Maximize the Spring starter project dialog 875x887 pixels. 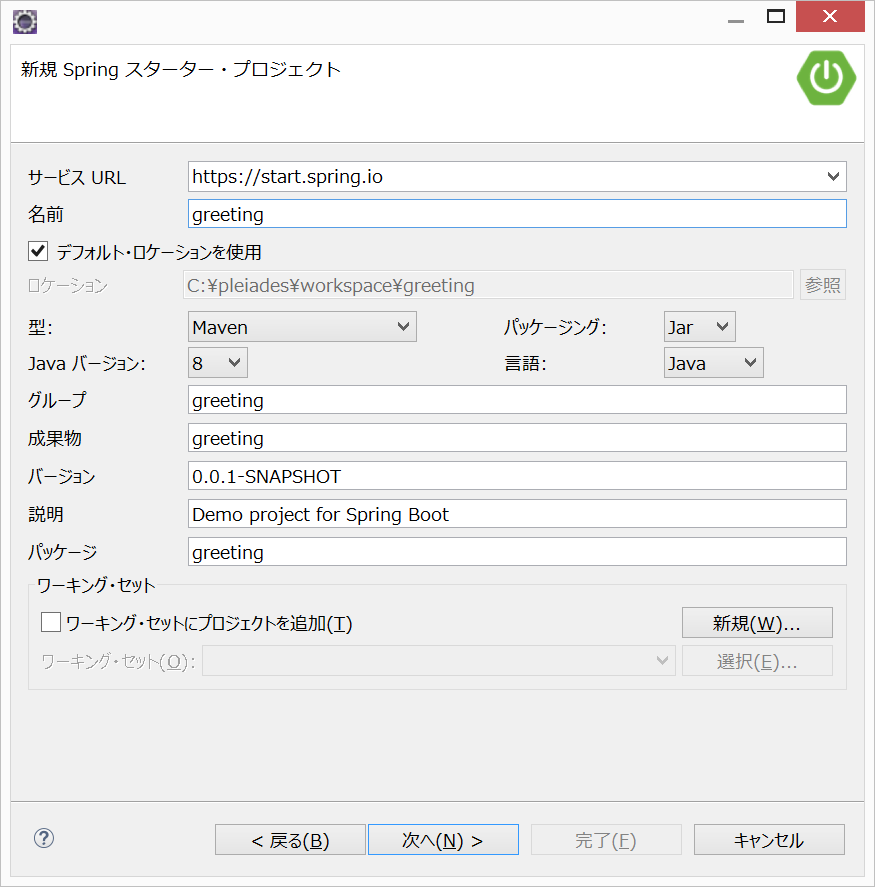(x=775, y=16)
